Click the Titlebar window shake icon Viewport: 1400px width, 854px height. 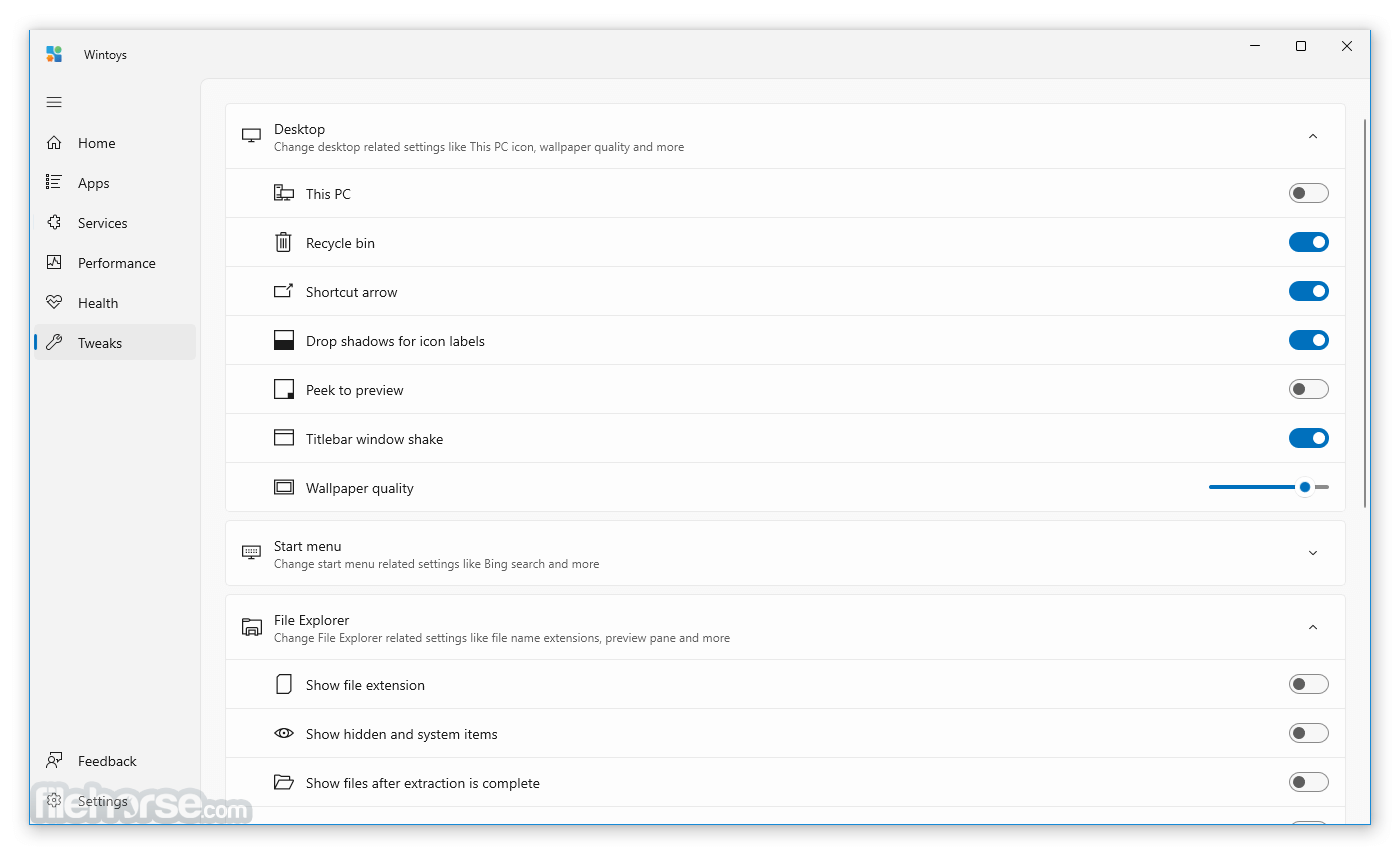click(284, 438)
